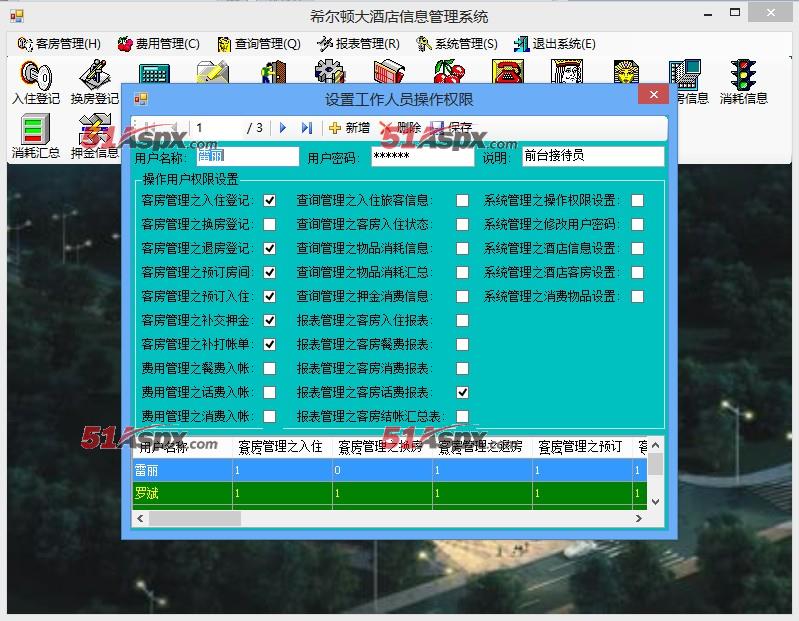Click the red book toolbar icon
This screenshot has width=799, height=621.
coord(389,72)
